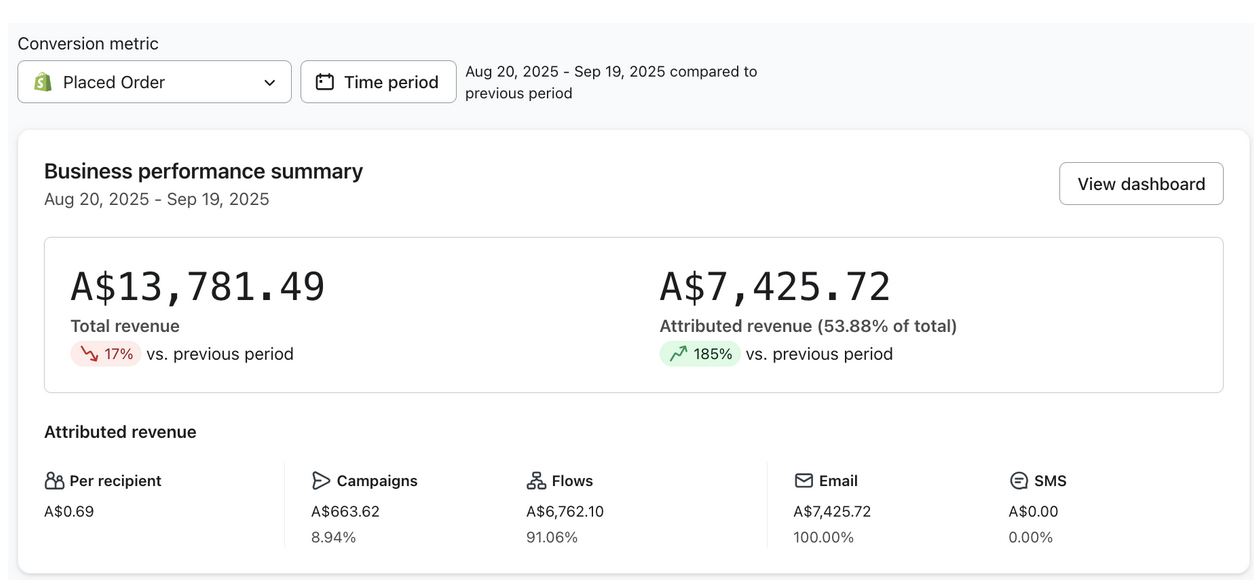Image resolution: width=1254 pixels, height=580 pixels.
Task: Click the A$7,425.72 attributed revenue figure
Action: pos(775,287)
